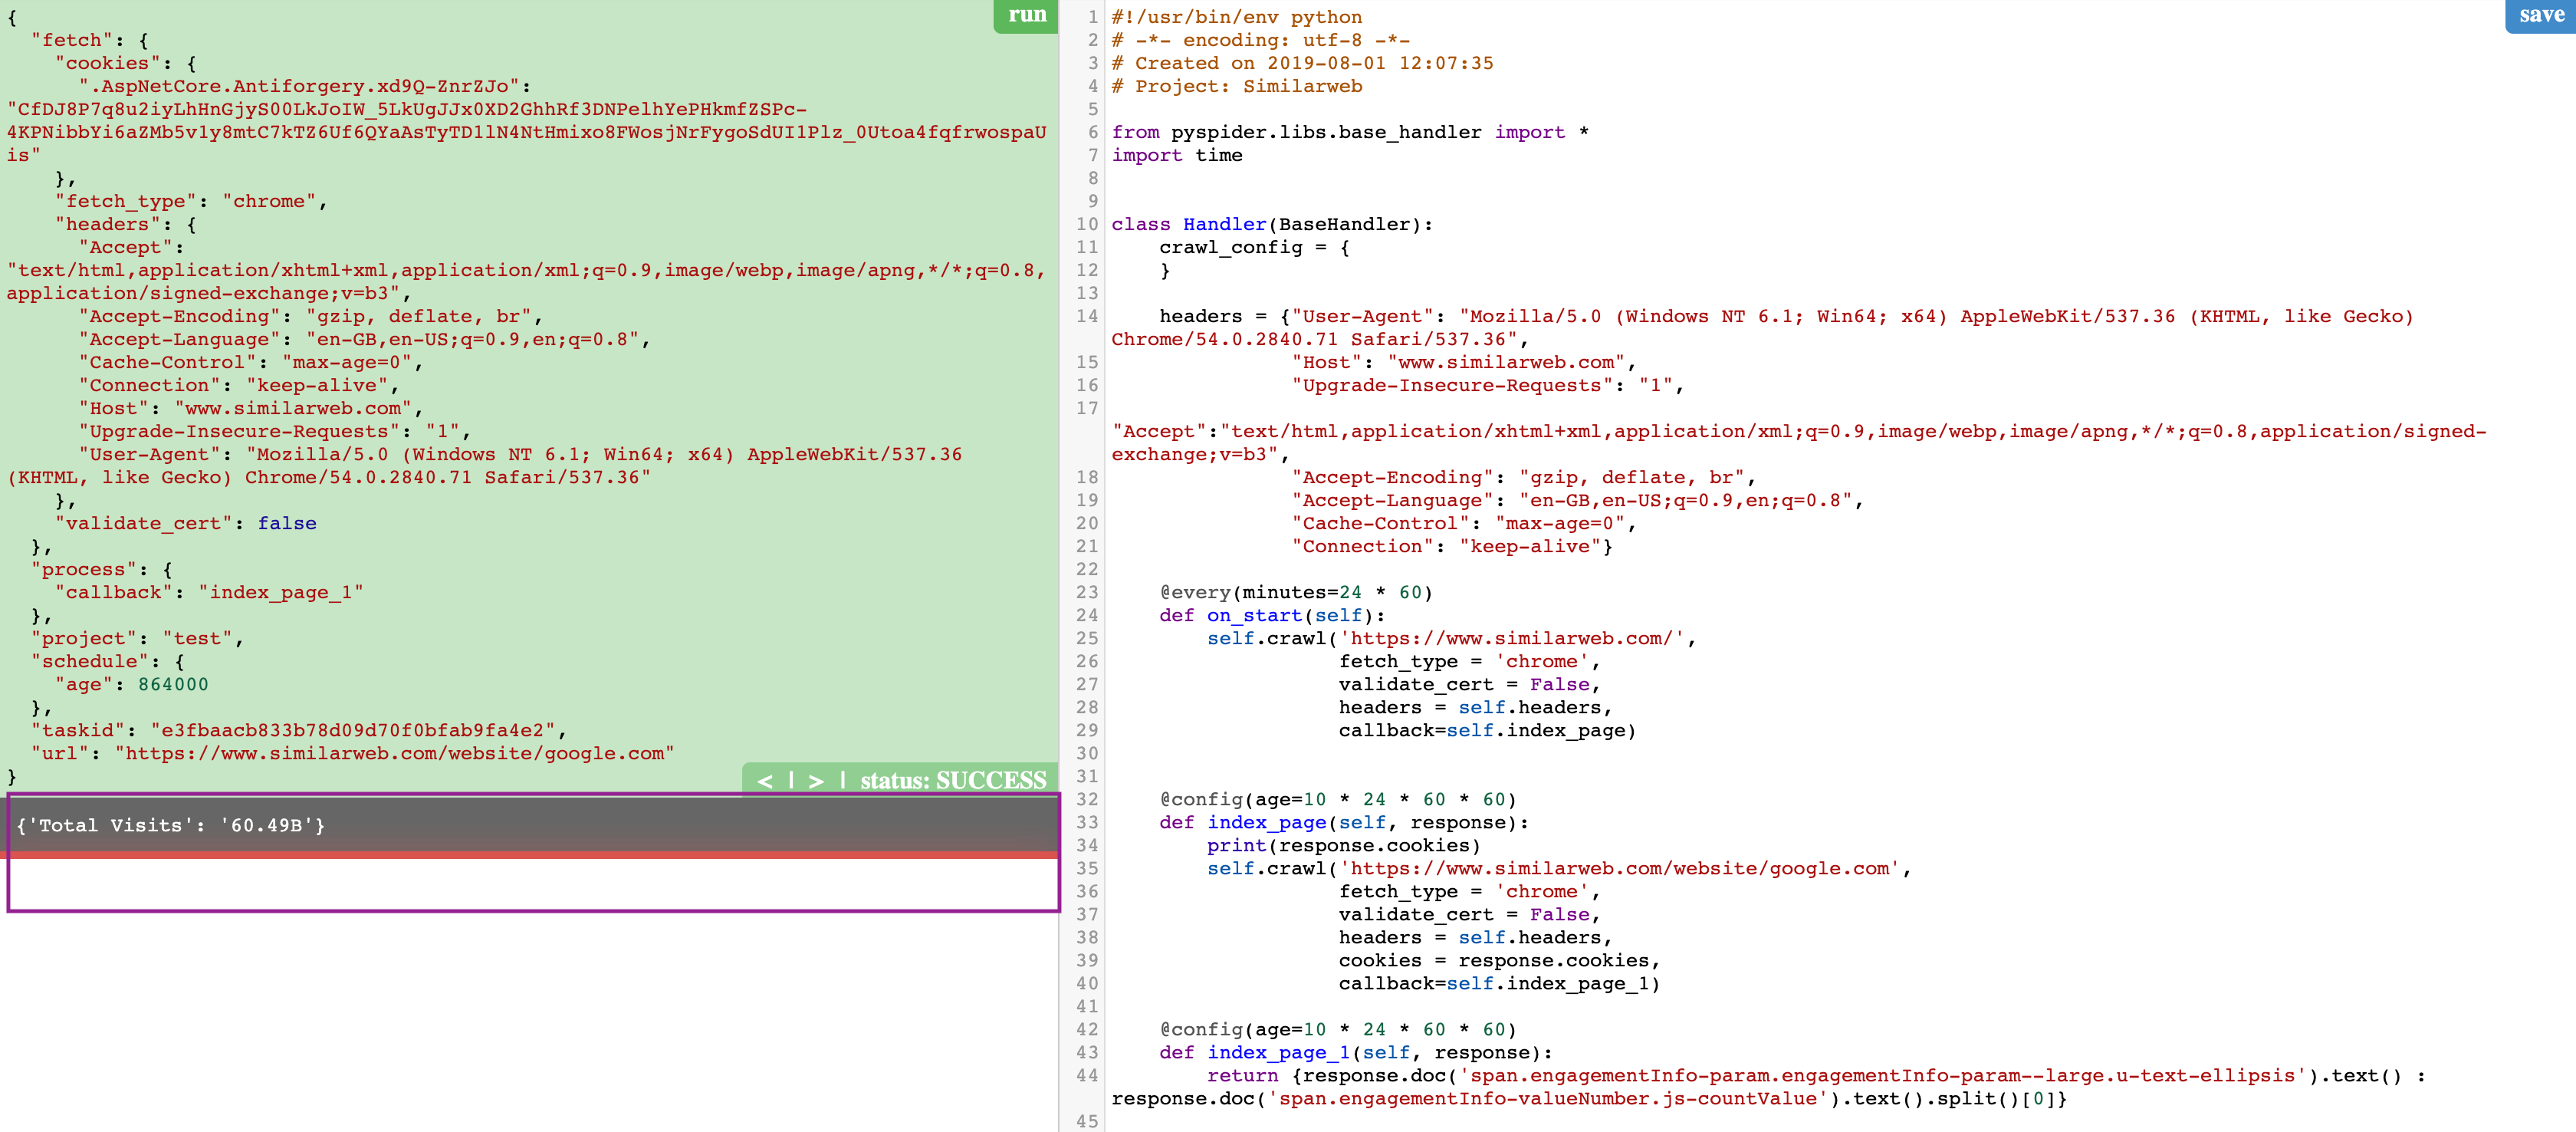2576x1132 pixels.
Task: Click the white output area below the result
Action: coord(533,884)
